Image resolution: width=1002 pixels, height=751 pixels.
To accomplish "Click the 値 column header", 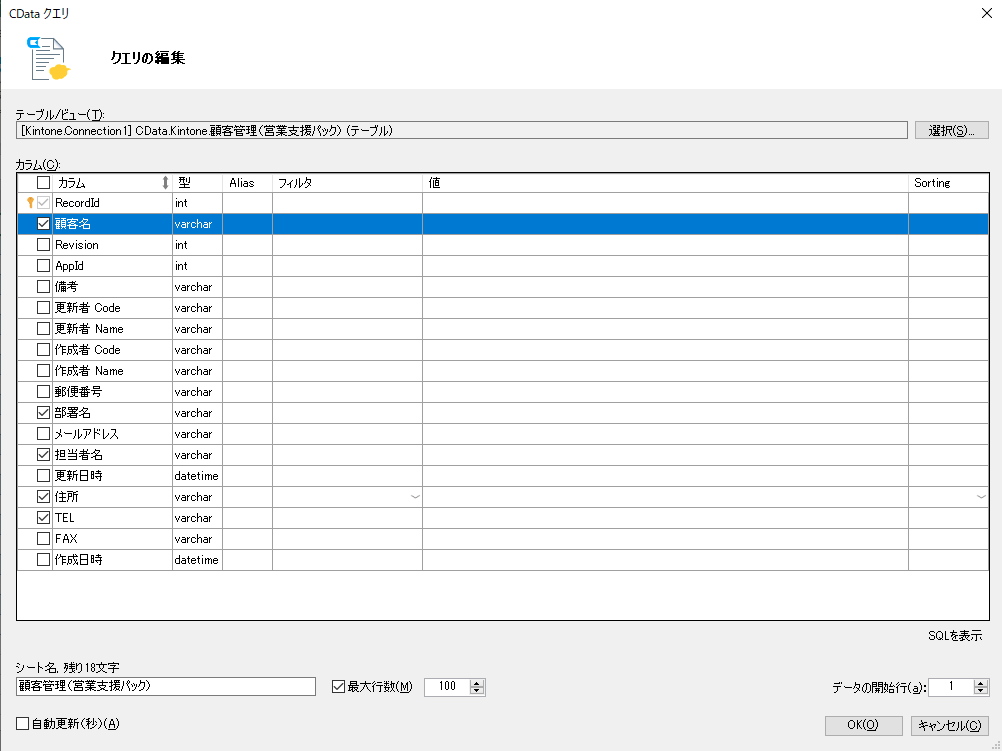I will [x=665, y=183].
